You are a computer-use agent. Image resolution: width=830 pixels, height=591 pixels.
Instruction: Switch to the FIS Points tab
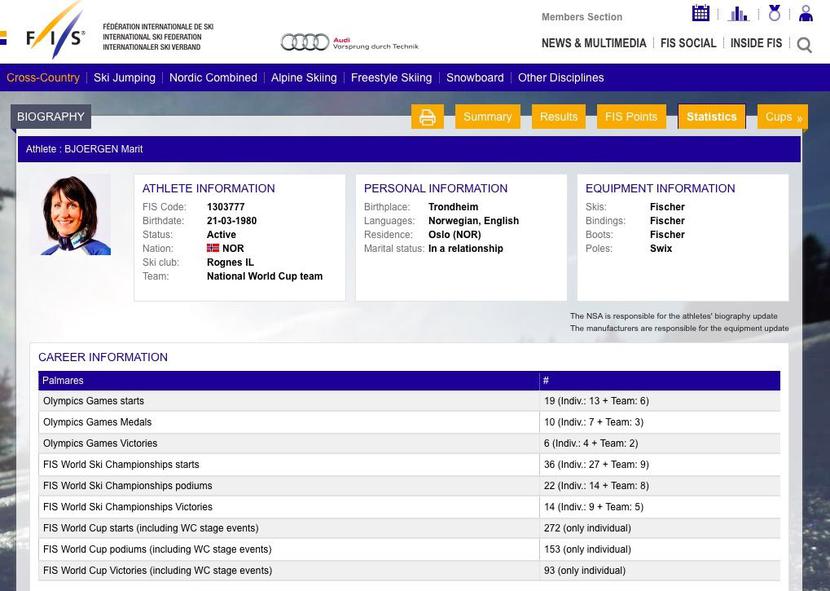tap(631, 117)
